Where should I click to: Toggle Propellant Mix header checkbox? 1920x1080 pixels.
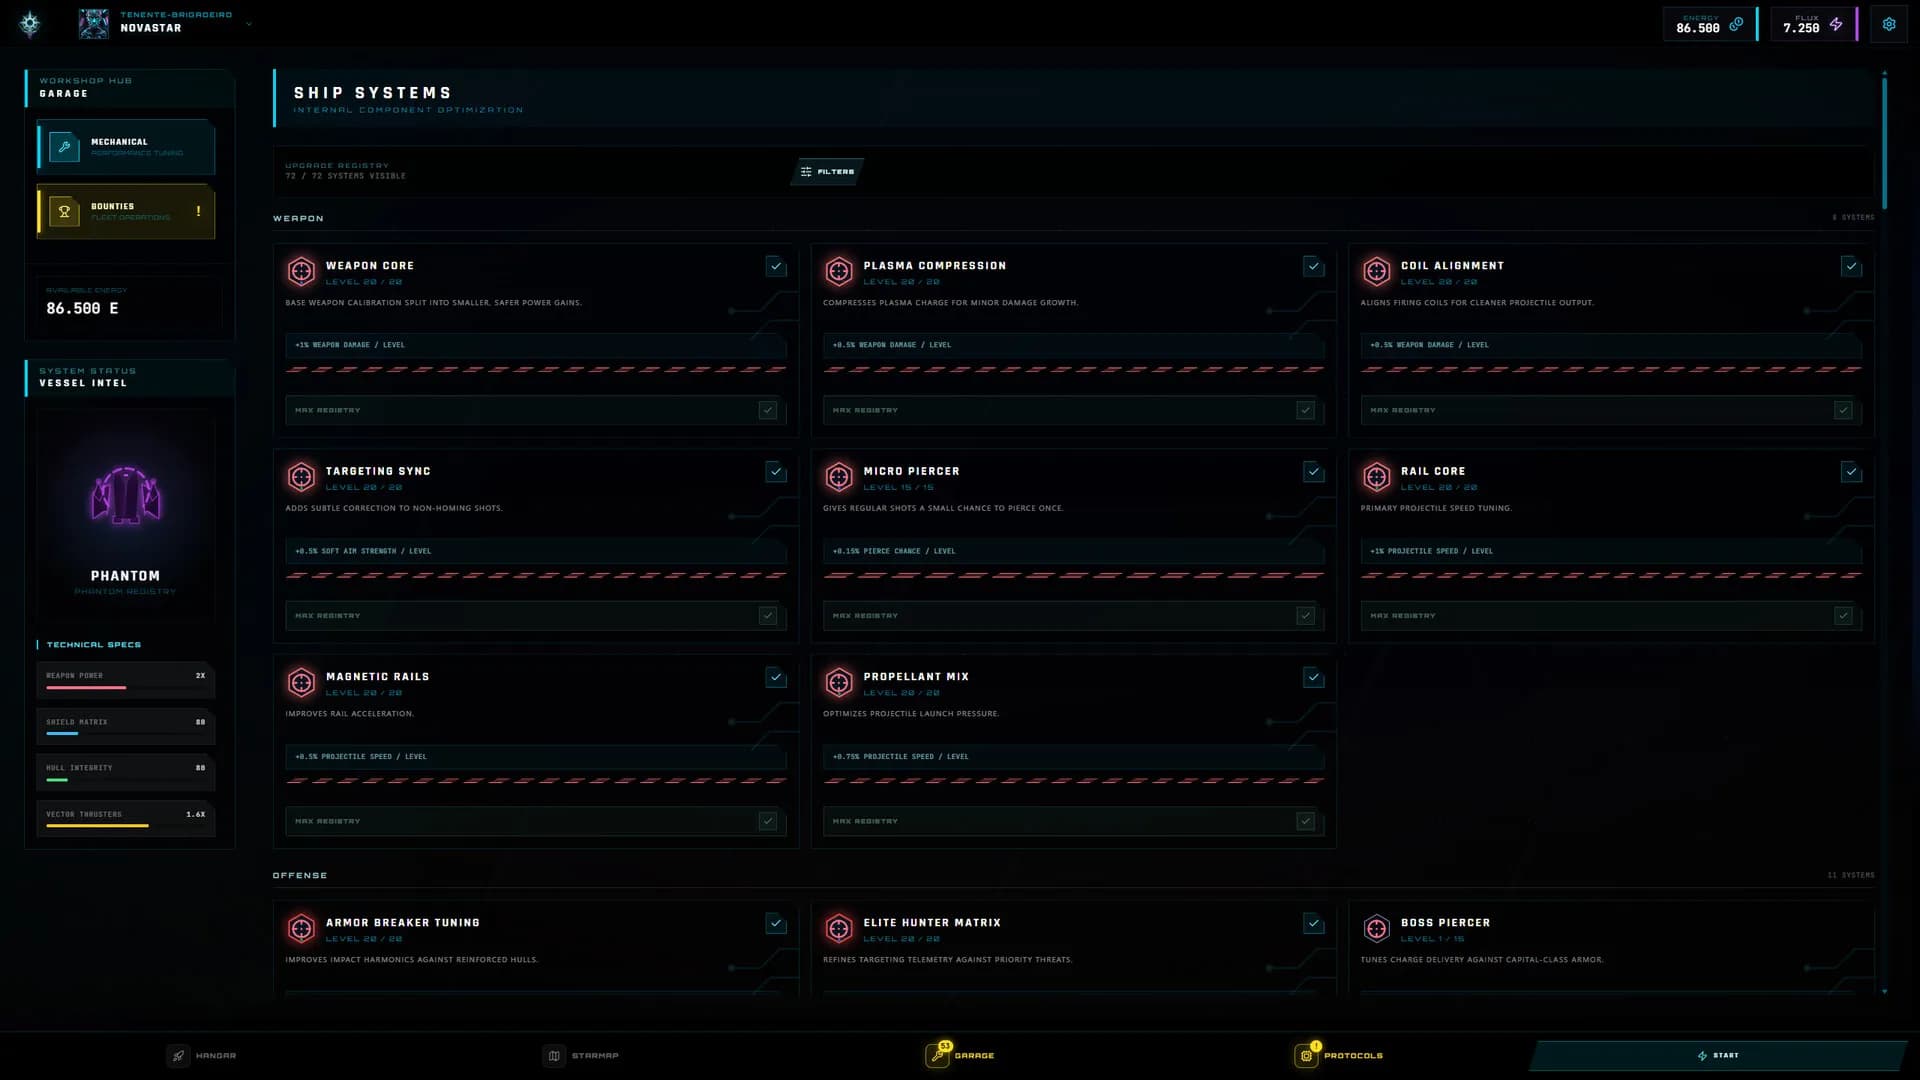coord(1314,677)
